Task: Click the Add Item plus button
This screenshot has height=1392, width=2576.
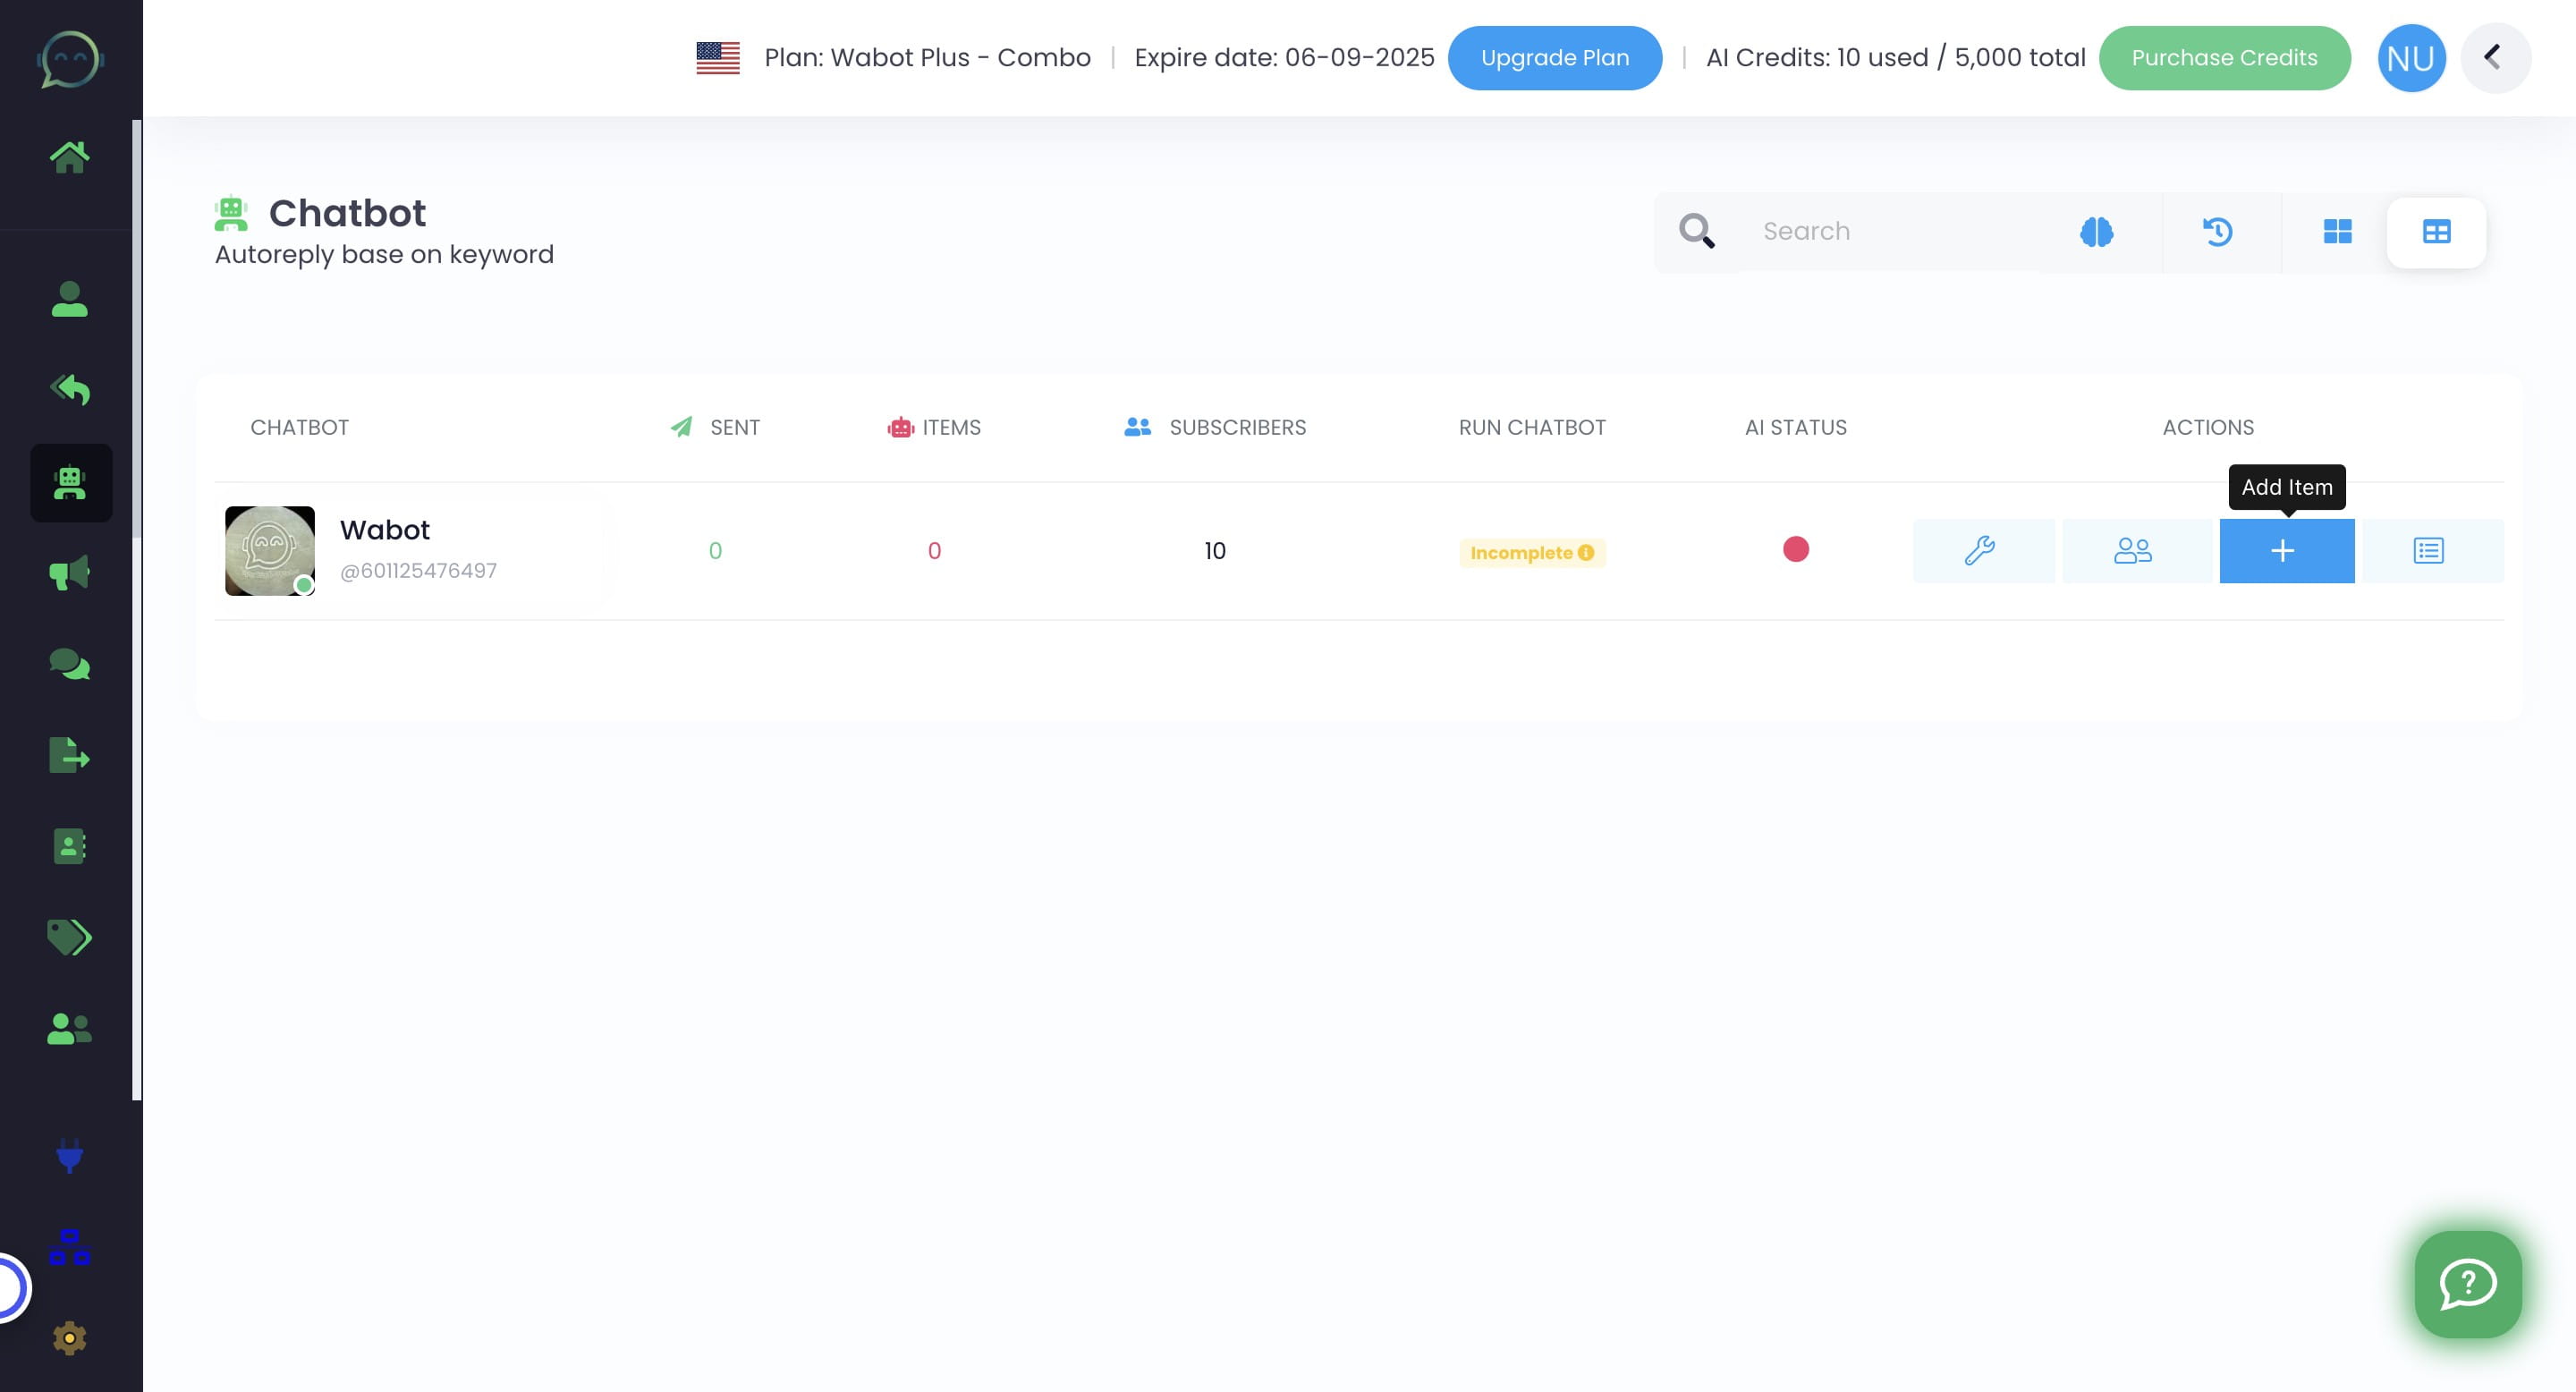Action: [2285, 551]
